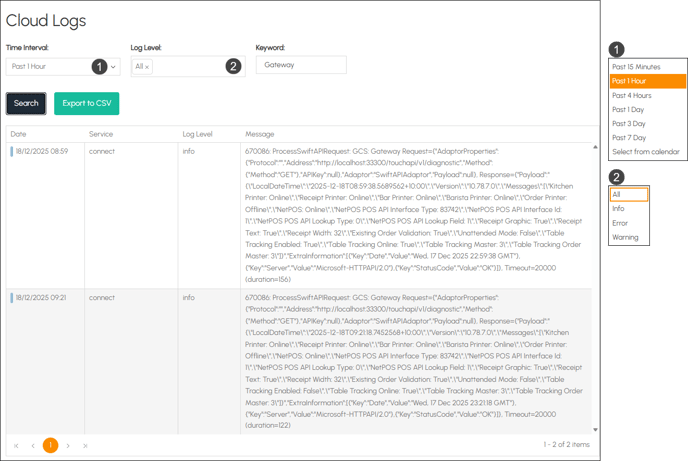Click the Search button

pyautogui.click(x=26, y=103)
